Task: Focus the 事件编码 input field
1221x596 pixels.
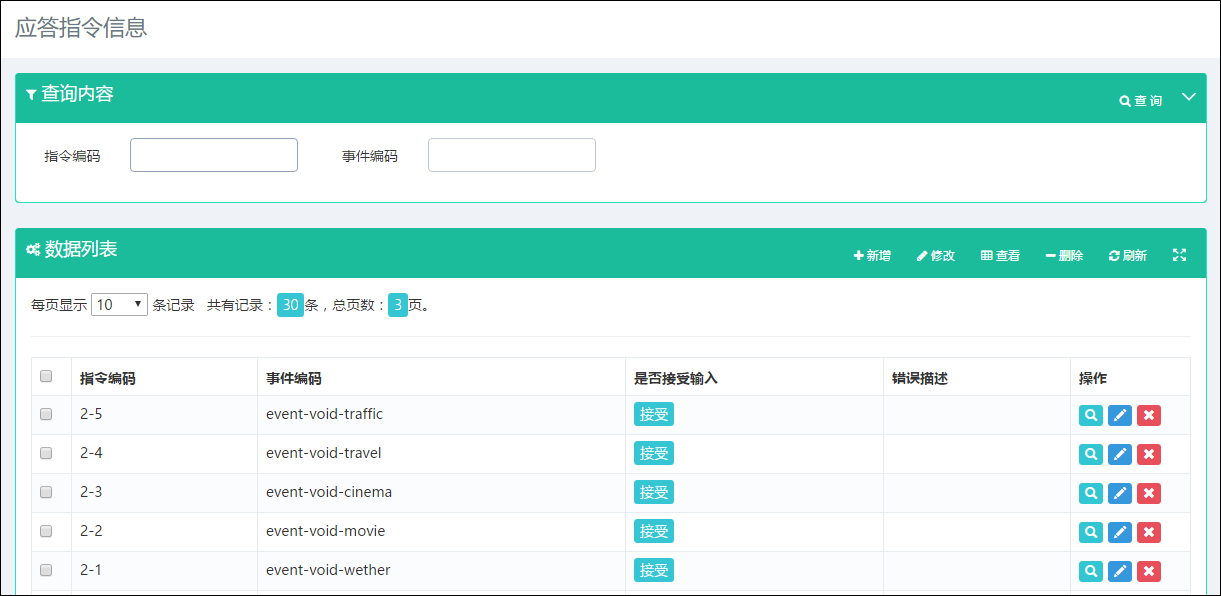Action: (x=512, y=155)
